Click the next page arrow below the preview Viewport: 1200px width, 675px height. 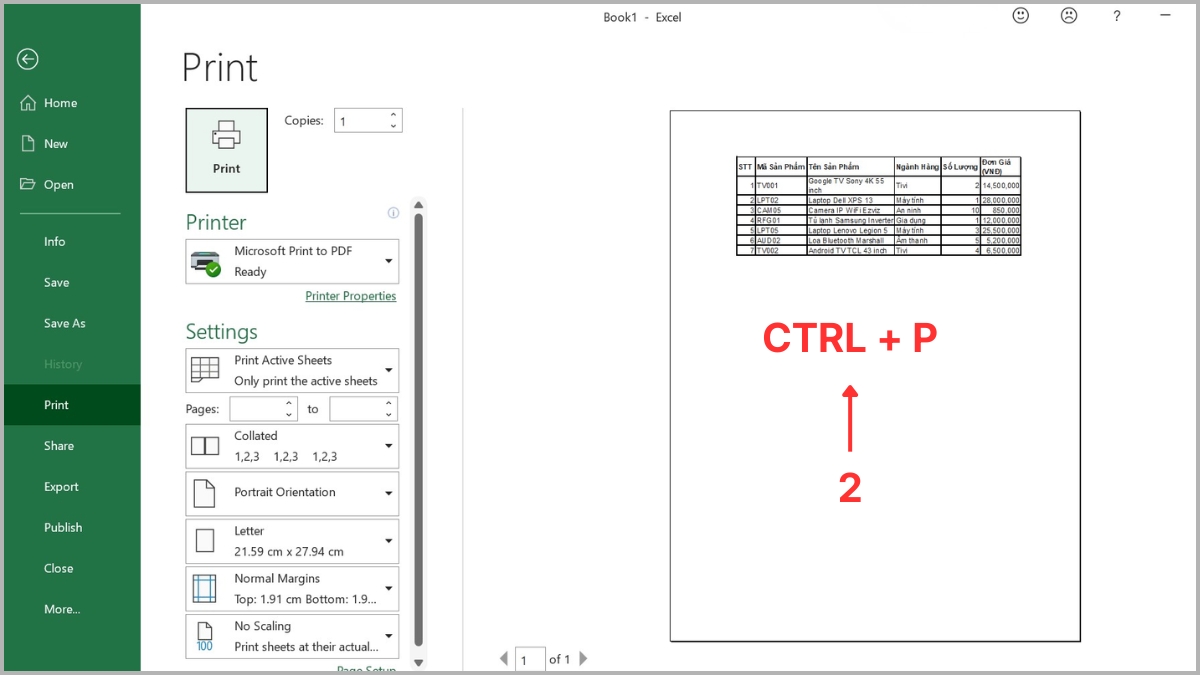[583, 658]
